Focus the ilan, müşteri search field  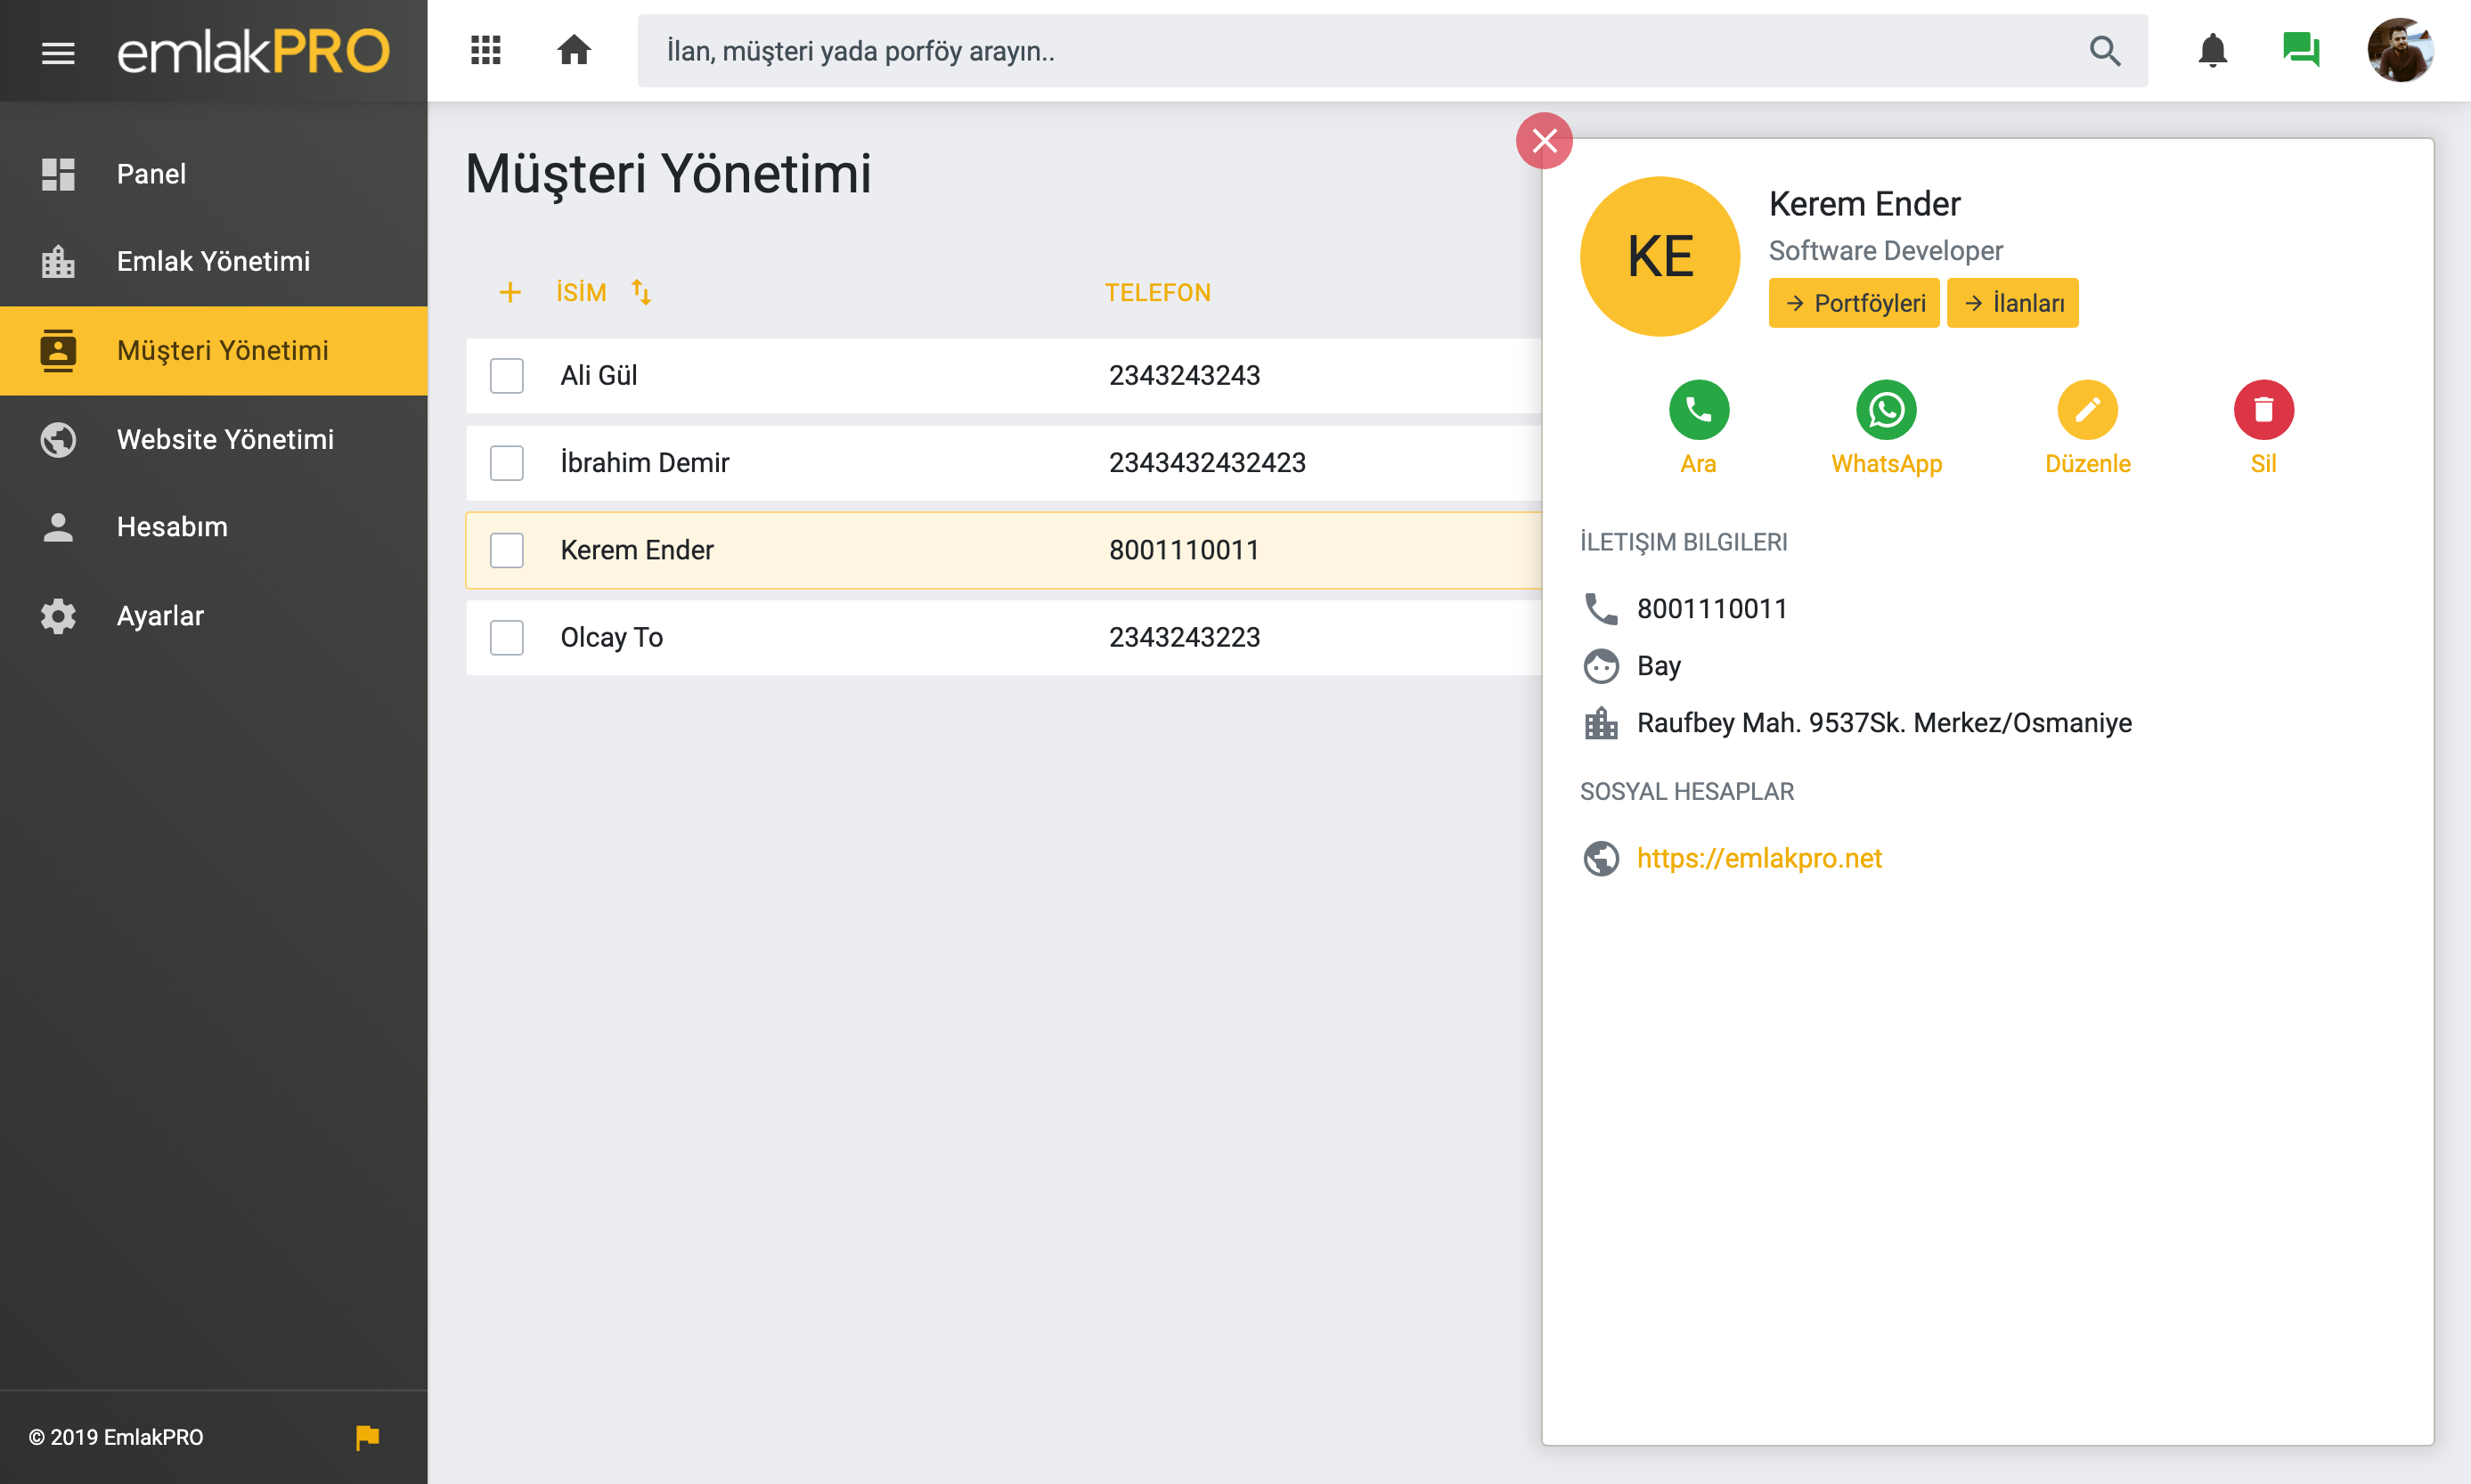pyautogui.click(x=1360, y=51)
